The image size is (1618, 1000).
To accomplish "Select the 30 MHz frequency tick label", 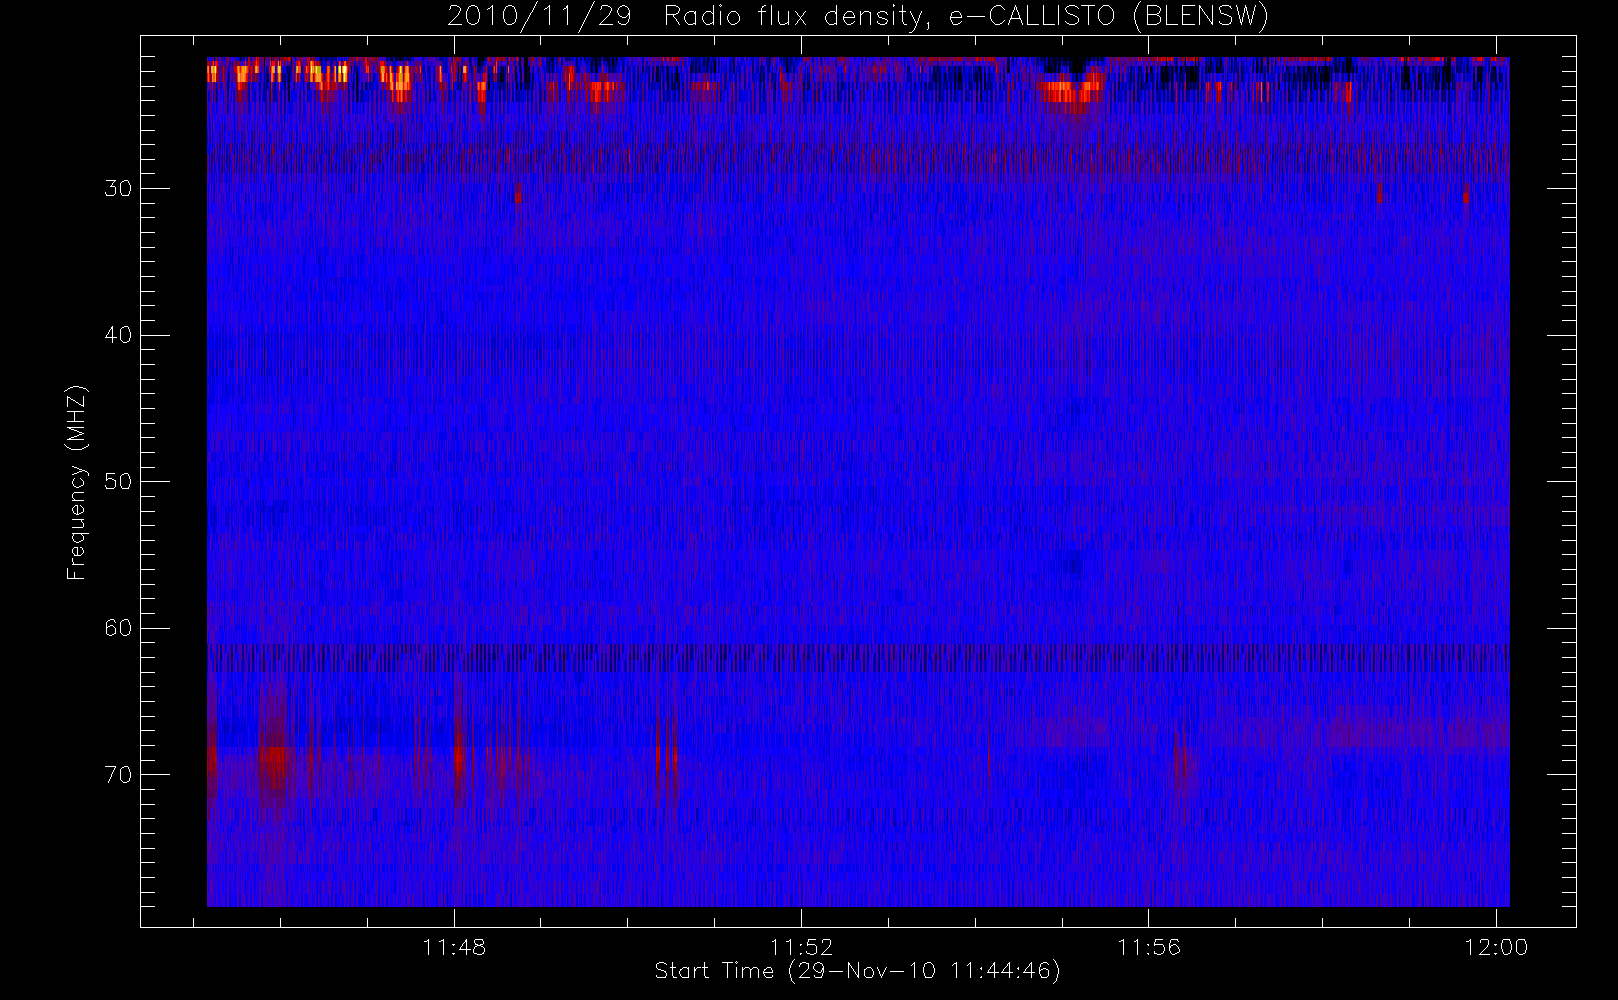I will point(118,189).
